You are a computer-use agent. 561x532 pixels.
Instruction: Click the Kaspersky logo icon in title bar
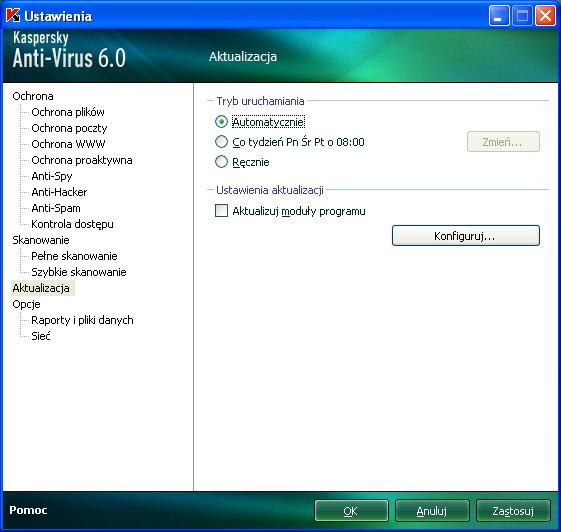[13, 16]
